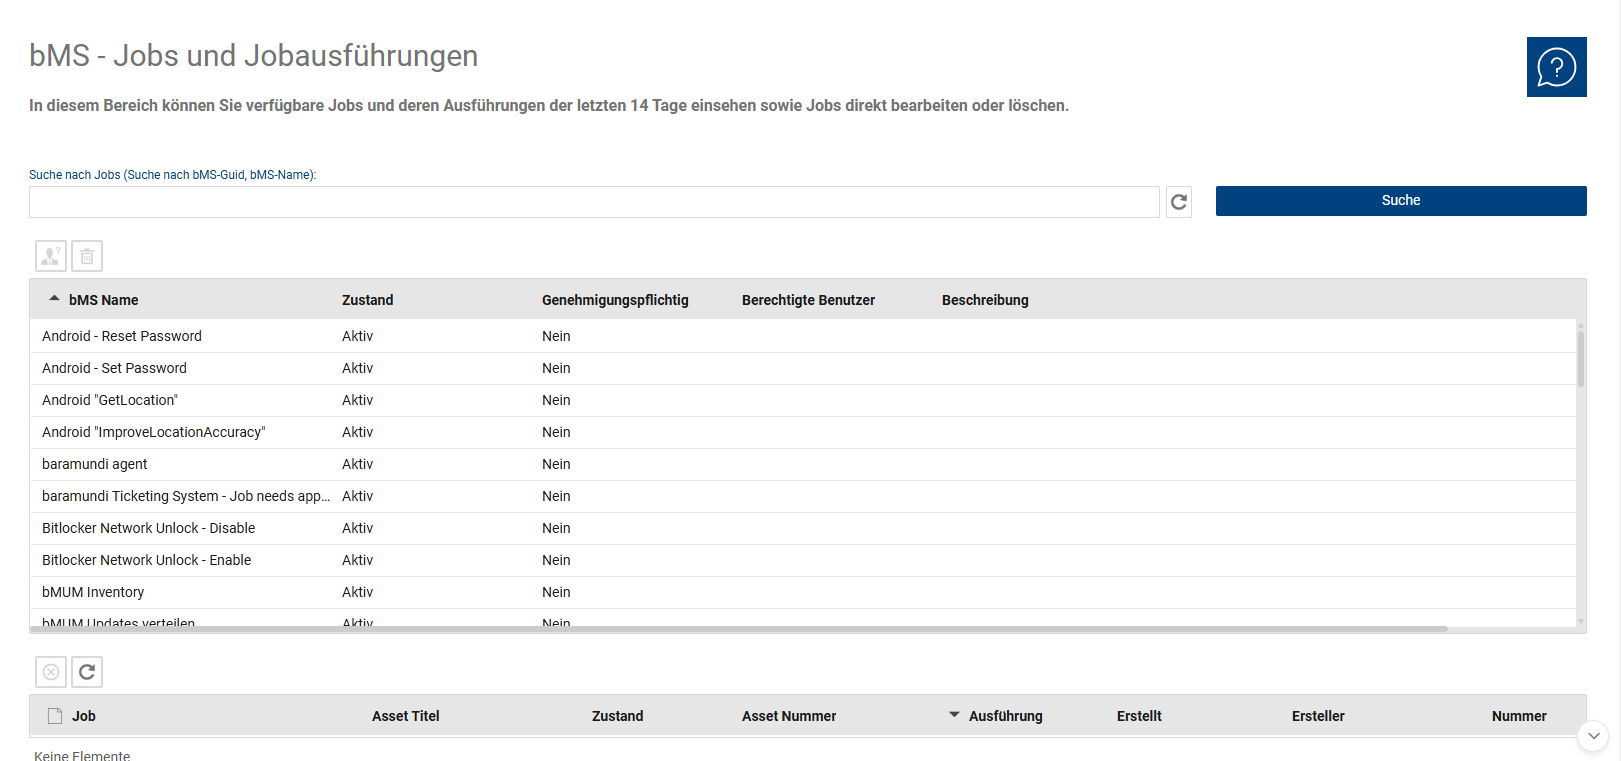The image size is (1621, 761).
Task: Click the Ersteller column header
Action: click(x=1318, y=716)
